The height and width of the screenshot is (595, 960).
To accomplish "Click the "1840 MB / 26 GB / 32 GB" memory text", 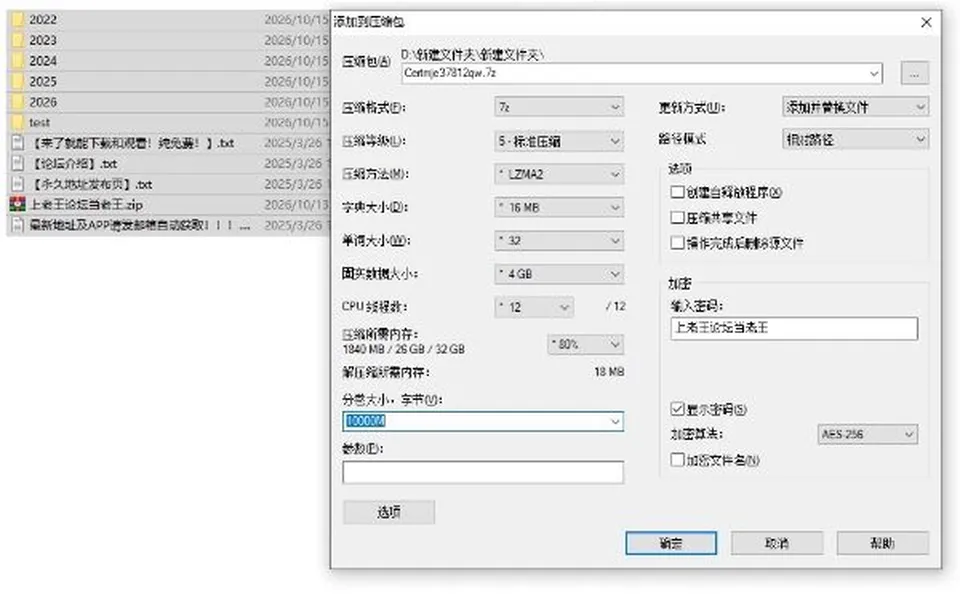I will coord(403,349).
